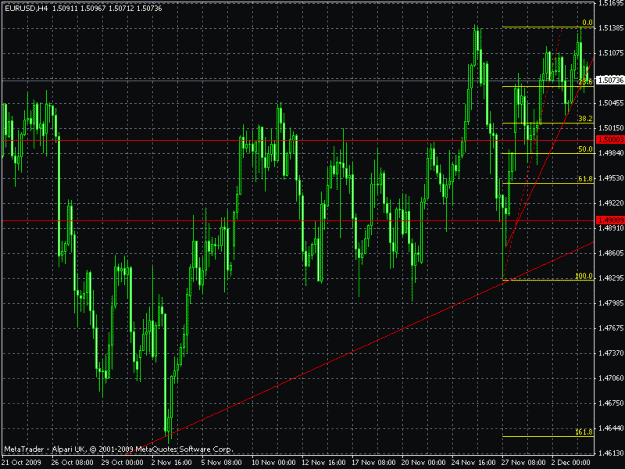Image resolution: width=625 pixels, height=469 pixels.
Task: Click the 17 Nov 08:00 date label
Action: [373, 463]
